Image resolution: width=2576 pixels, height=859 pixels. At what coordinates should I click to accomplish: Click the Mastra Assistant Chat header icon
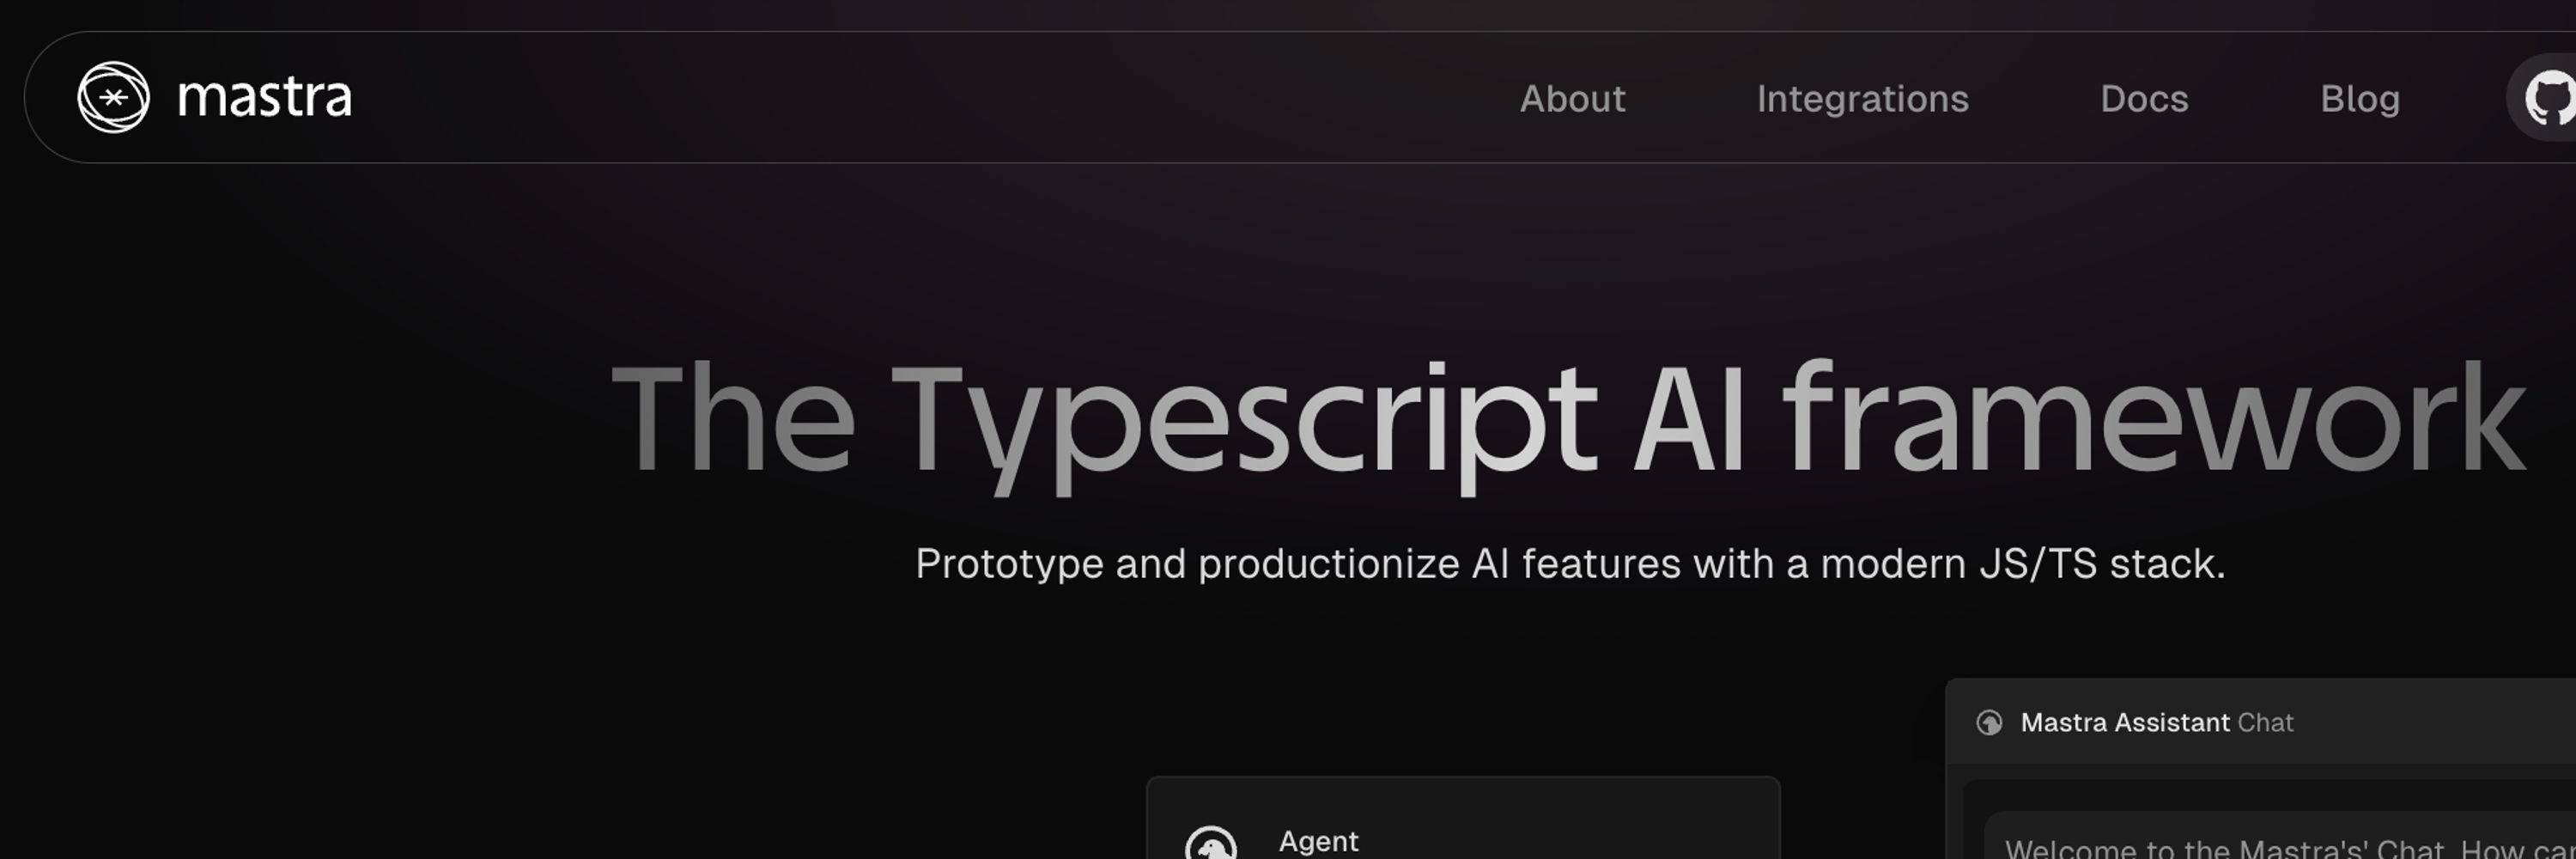1989,722
